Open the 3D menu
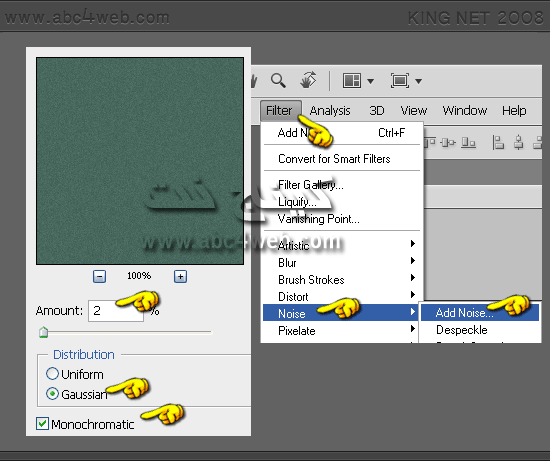The image size is (550, 461). (x=377, y=111)
